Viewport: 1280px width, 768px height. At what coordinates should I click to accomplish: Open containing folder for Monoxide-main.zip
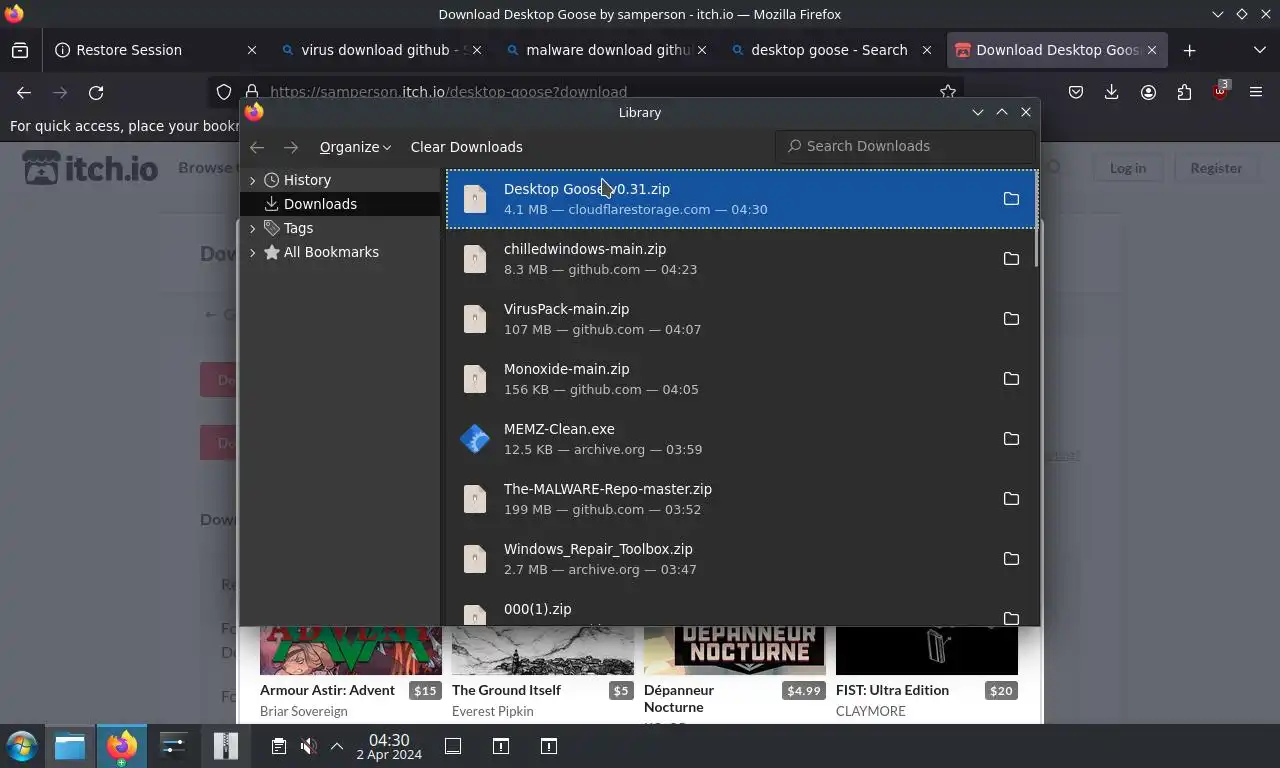1011,379
